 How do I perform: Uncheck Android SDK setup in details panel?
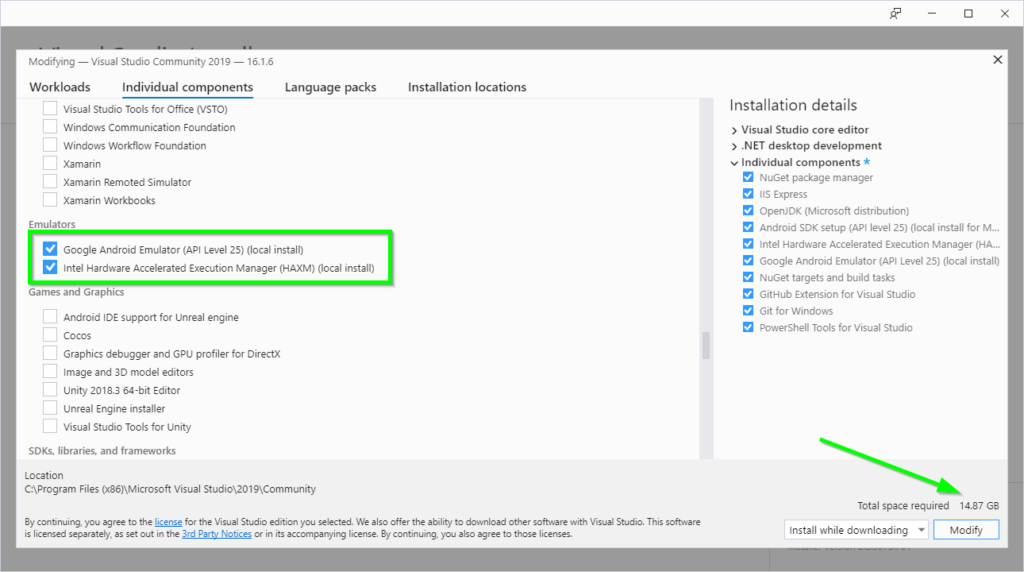click(x=748, y=227)
